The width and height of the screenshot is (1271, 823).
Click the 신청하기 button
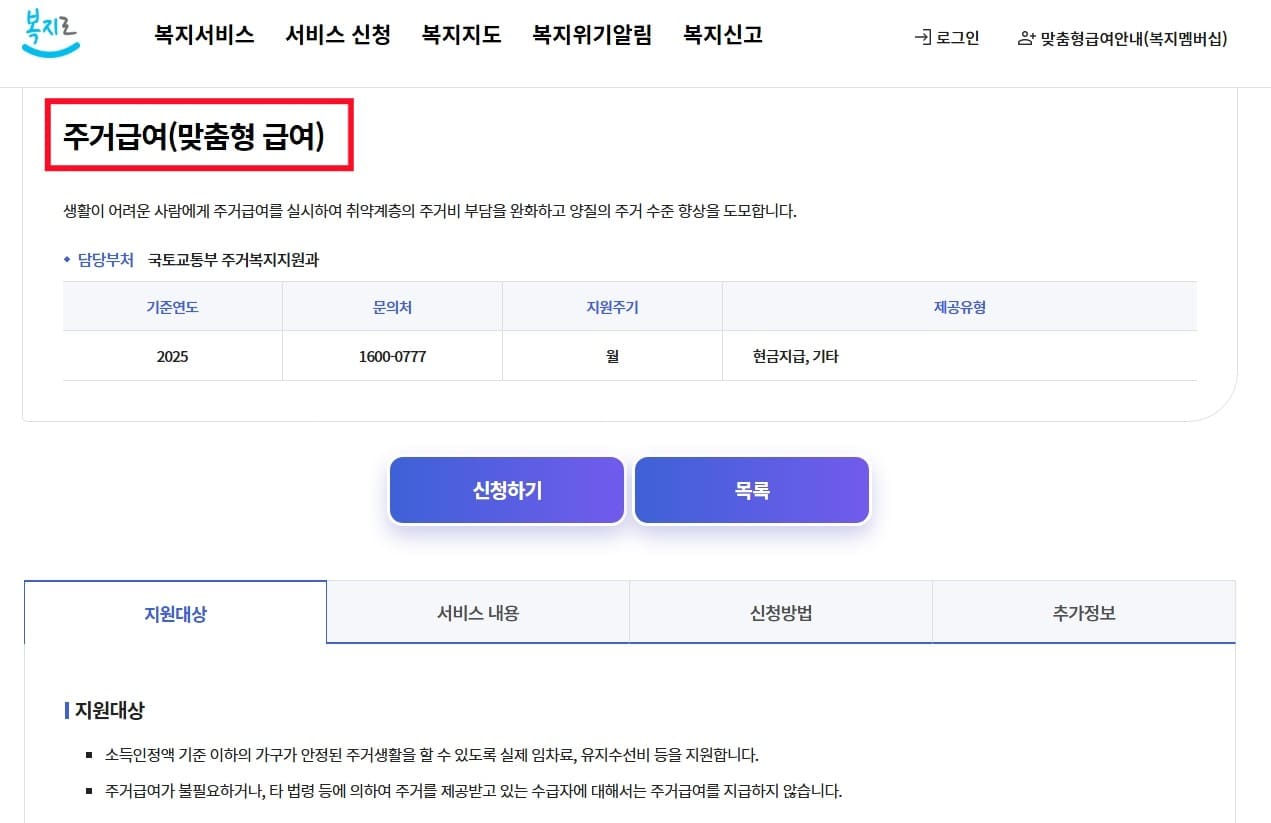coord(507,490)
